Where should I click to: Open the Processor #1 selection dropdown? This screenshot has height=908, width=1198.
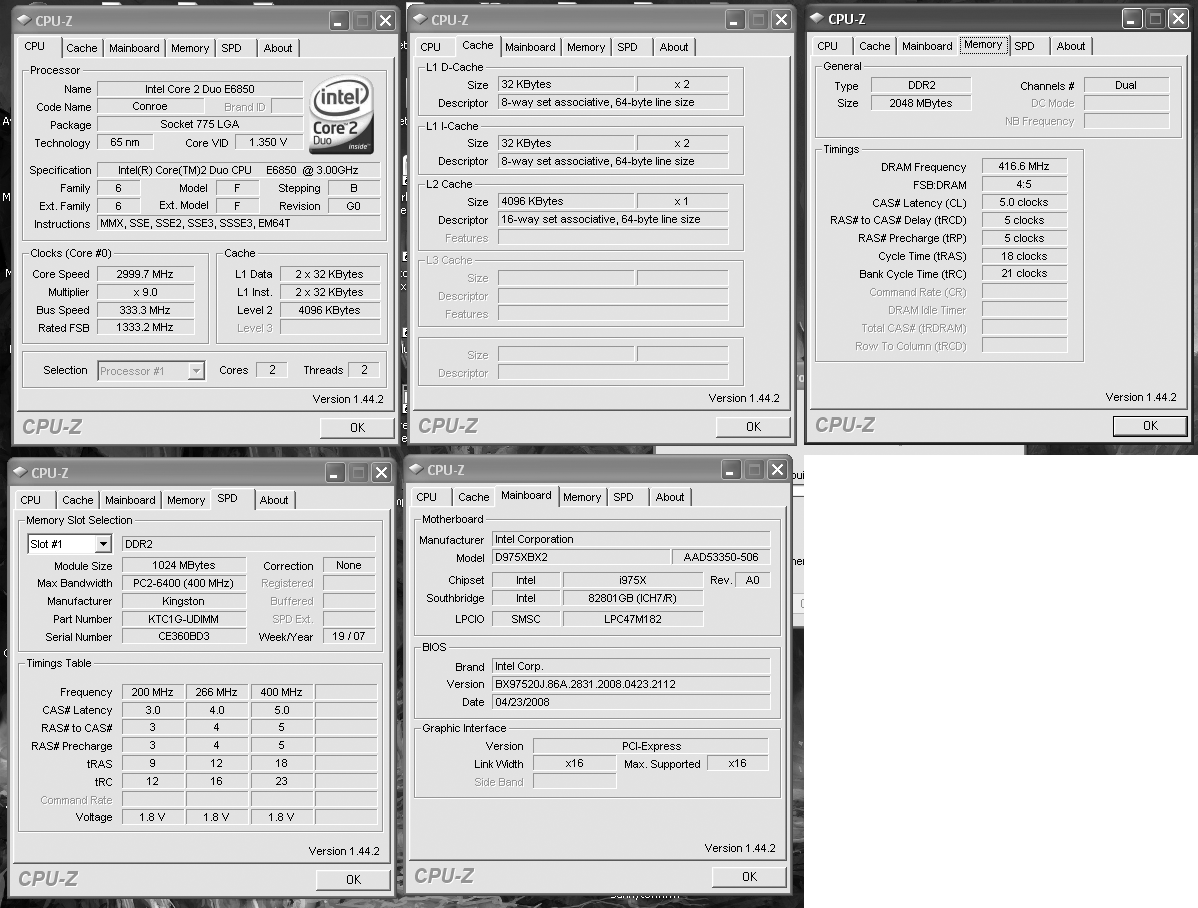[196, 371]
